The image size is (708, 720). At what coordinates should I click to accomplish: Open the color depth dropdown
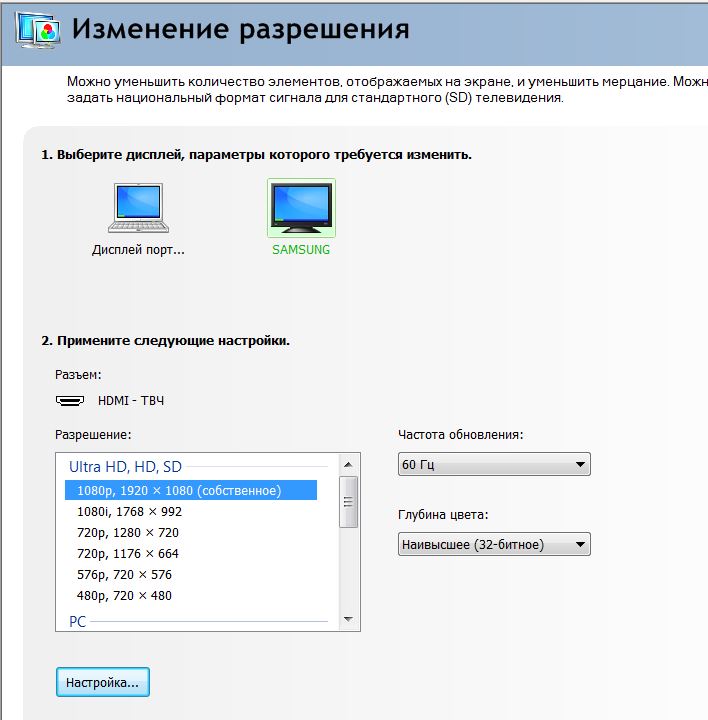(494, 544)
